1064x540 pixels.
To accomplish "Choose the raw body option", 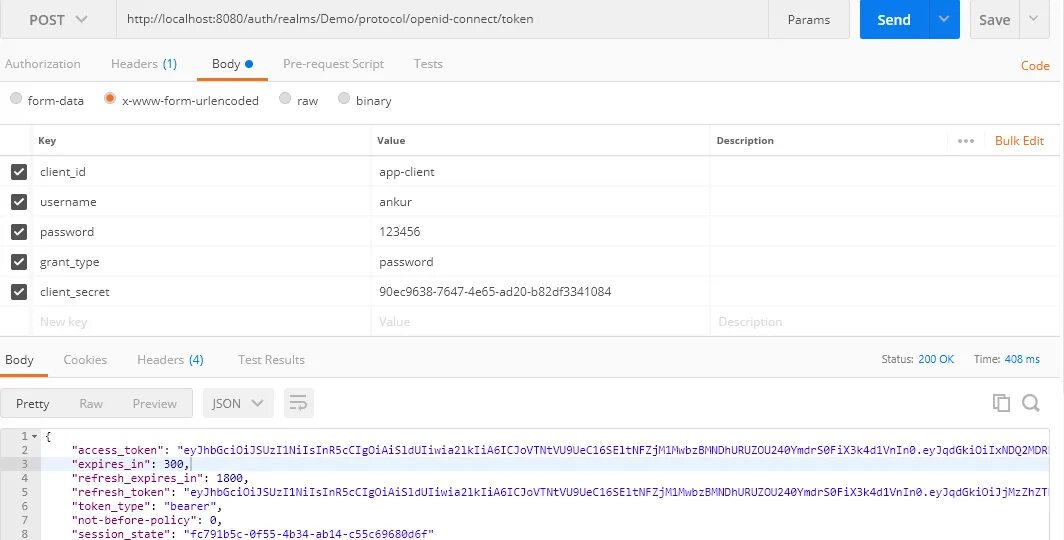I will click(285, 99).
